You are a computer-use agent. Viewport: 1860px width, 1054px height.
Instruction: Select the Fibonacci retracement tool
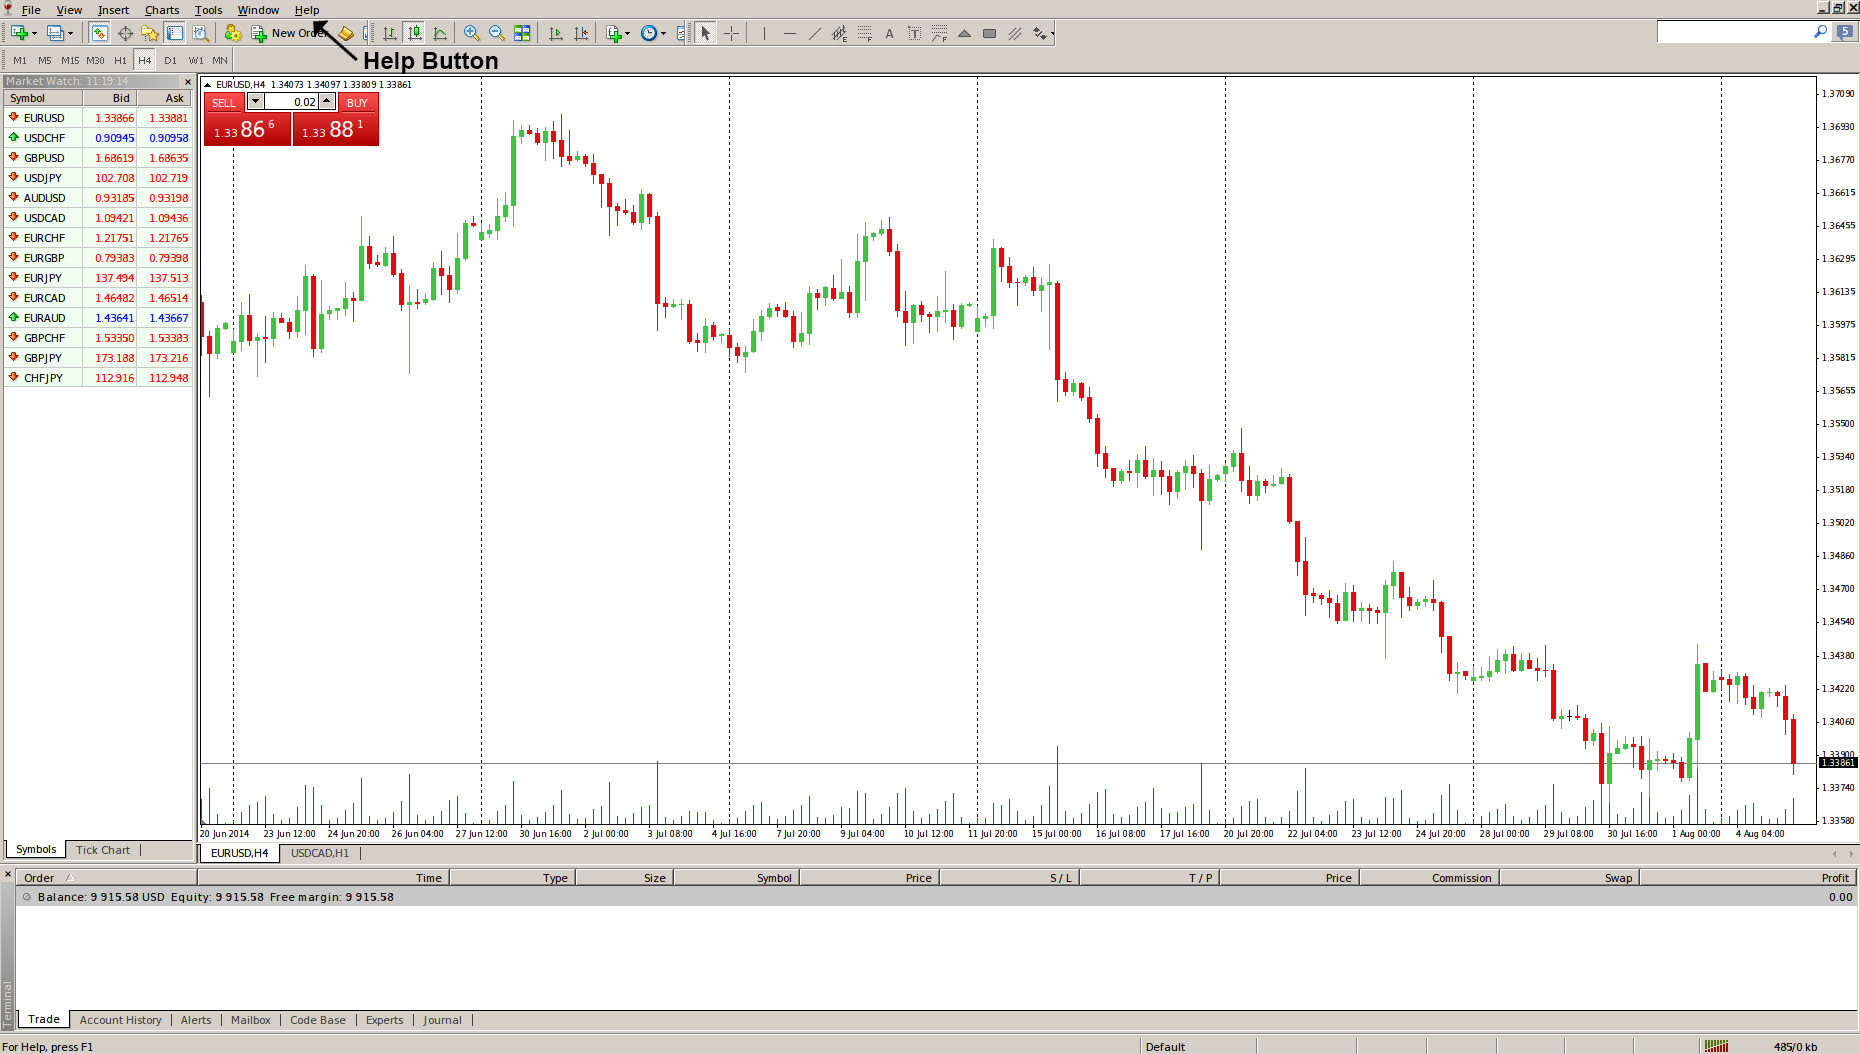(865, 33)
